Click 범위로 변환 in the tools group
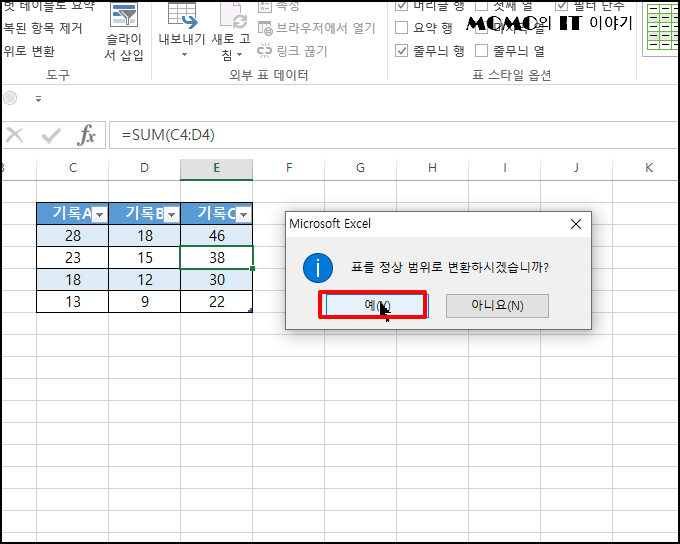680x544 pixels. pos(29,51)
